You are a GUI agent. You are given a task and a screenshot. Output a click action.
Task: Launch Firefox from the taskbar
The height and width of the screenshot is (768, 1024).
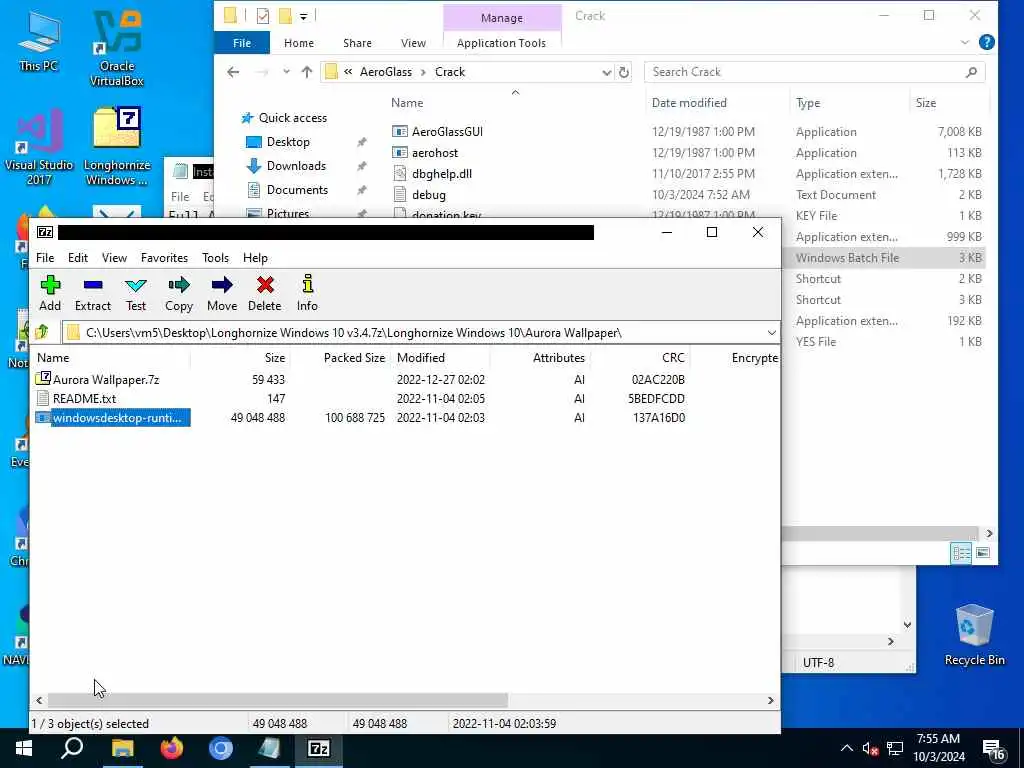[172, 749]
